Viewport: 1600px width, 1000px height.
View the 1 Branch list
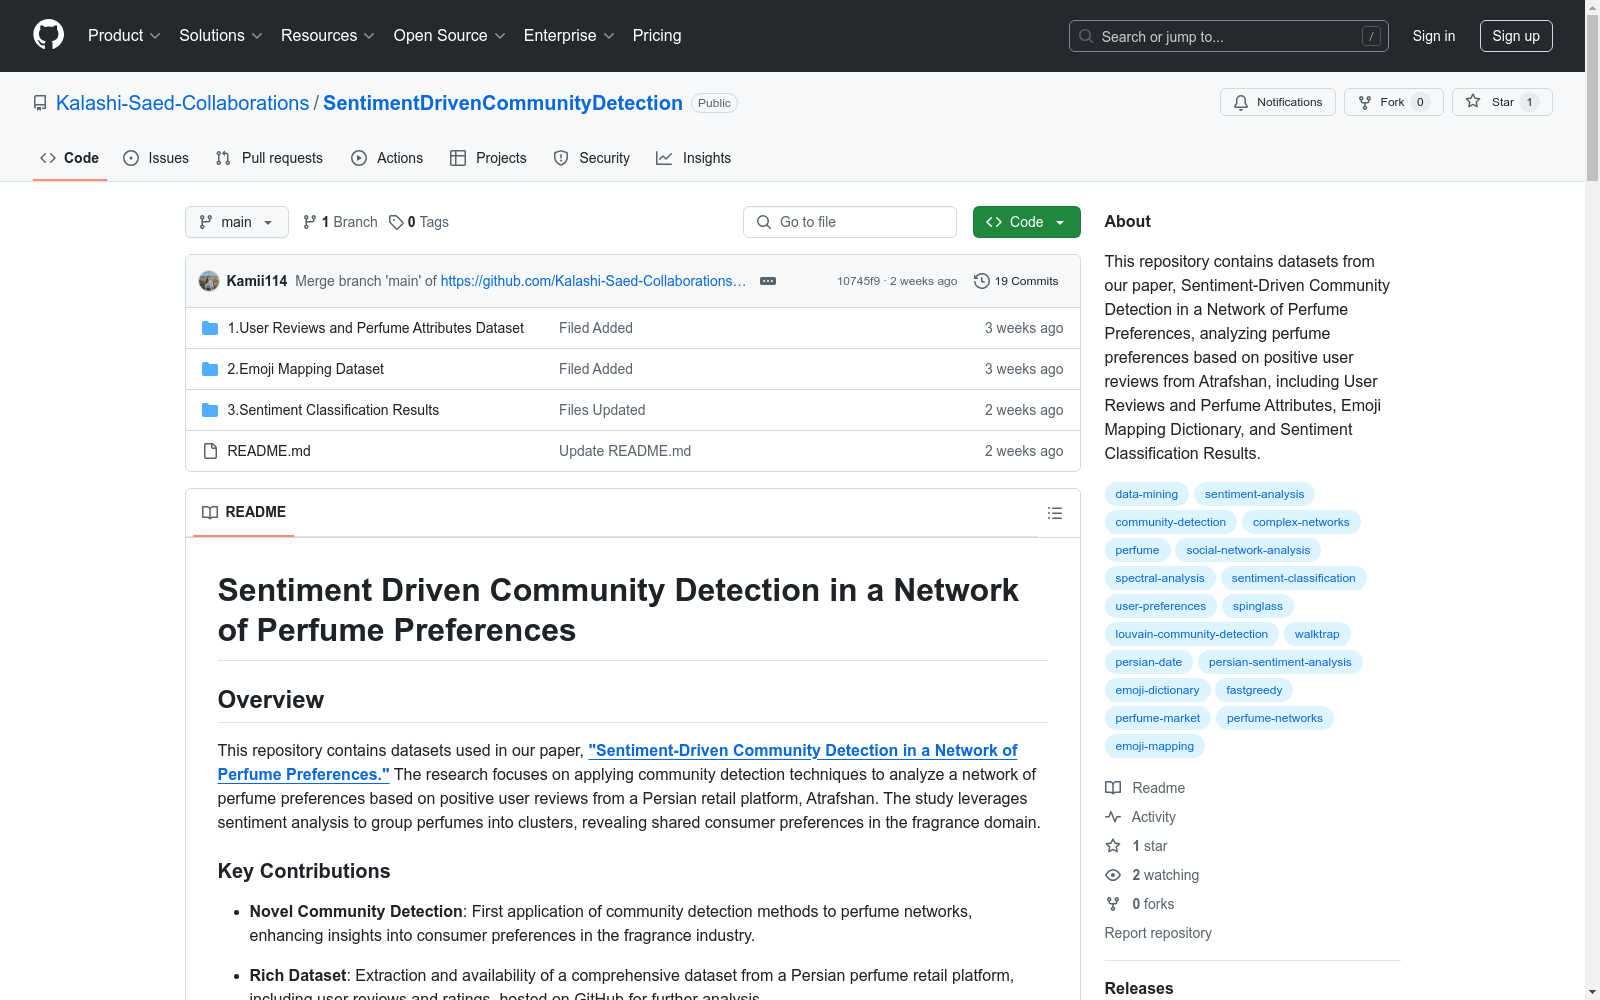tap(340, 222)
